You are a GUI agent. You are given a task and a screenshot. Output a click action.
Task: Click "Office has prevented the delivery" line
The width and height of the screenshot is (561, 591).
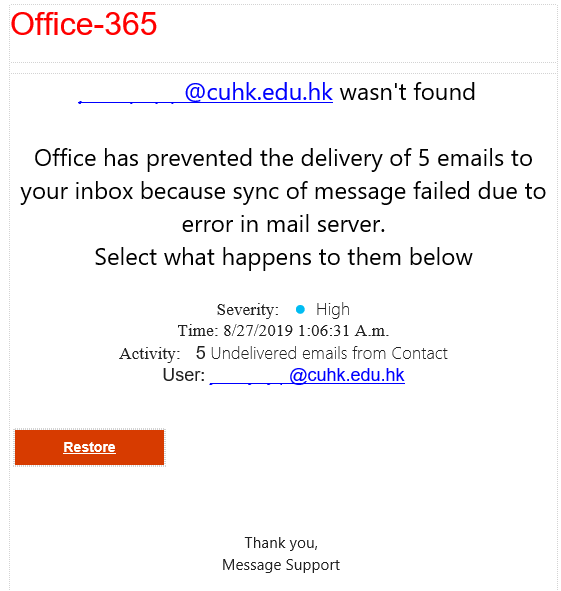pos(284,158)
